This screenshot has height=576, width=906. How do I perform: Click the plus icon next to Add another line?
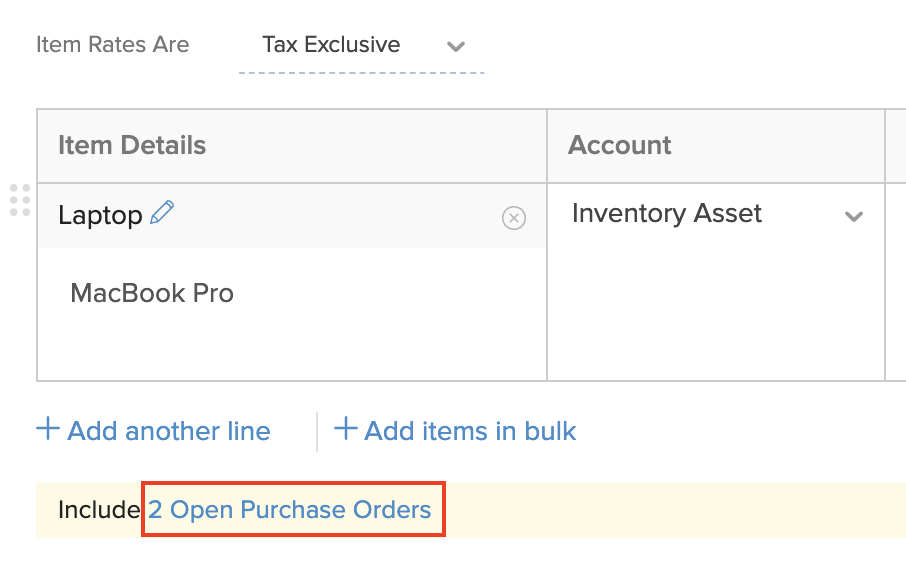(46, 429)
